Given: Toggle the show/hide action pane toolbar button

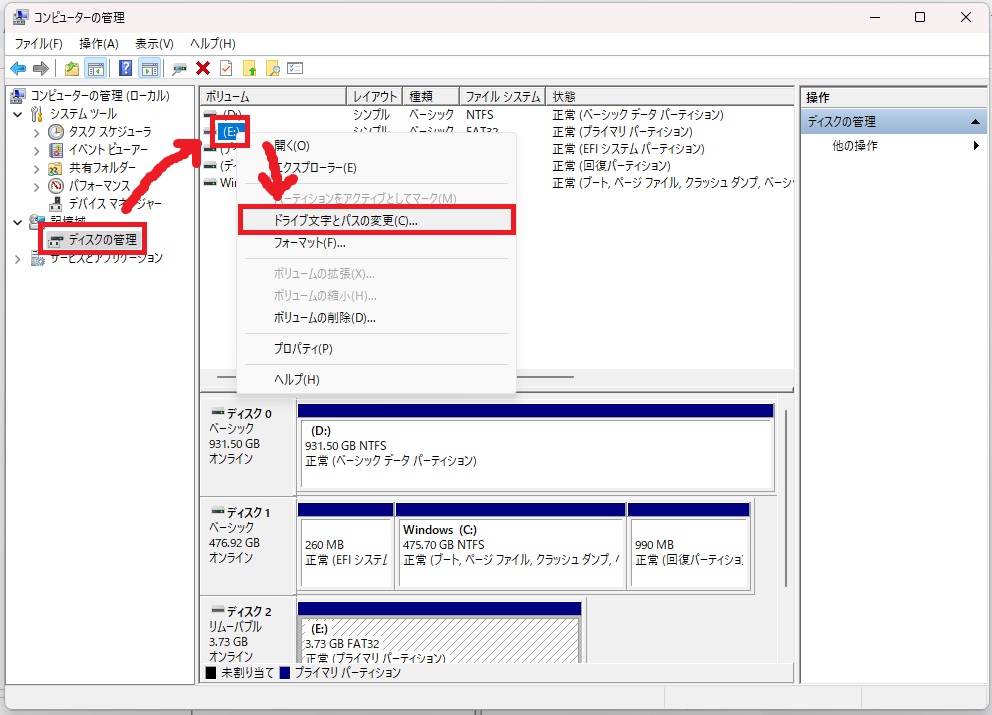Looking at the screenshot, I should (150, 68).
